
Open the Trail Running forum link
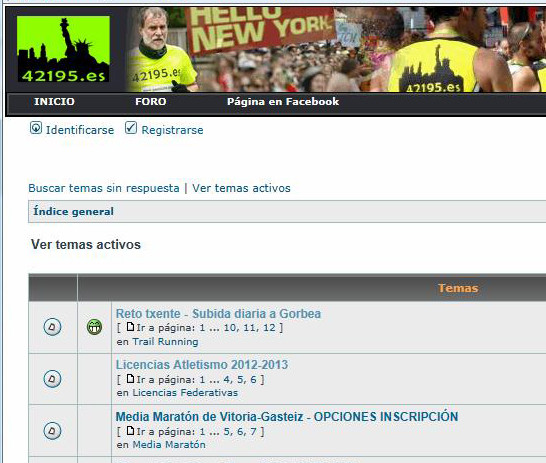[165, 342]
